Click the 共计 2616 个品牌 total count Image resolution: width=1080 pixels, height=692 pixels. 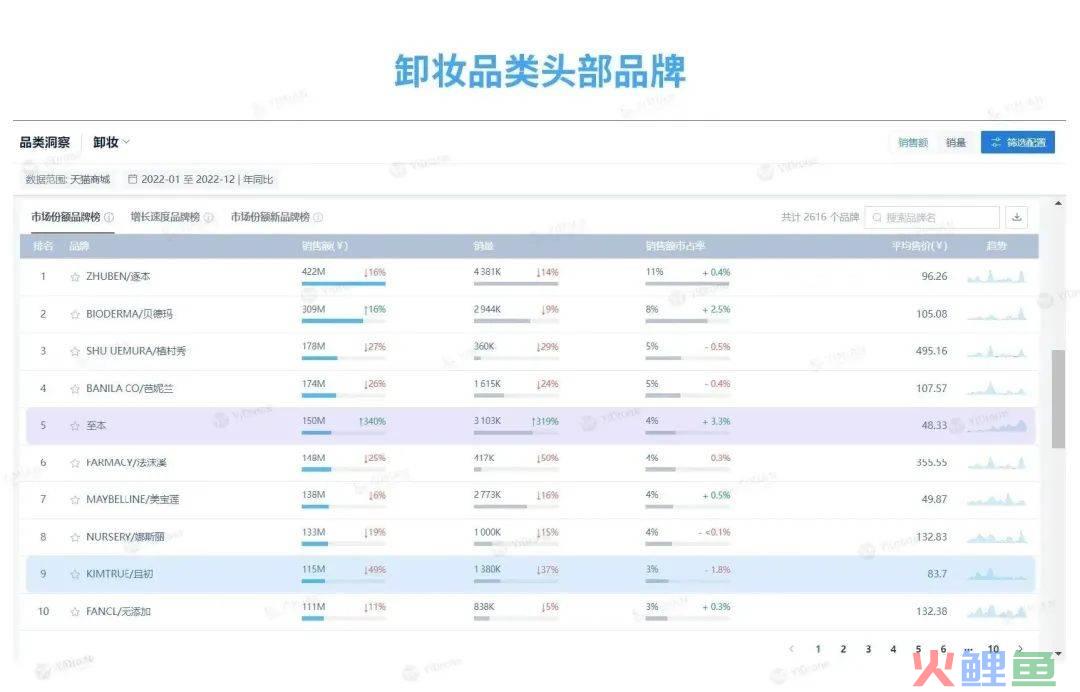click(820, 217)
